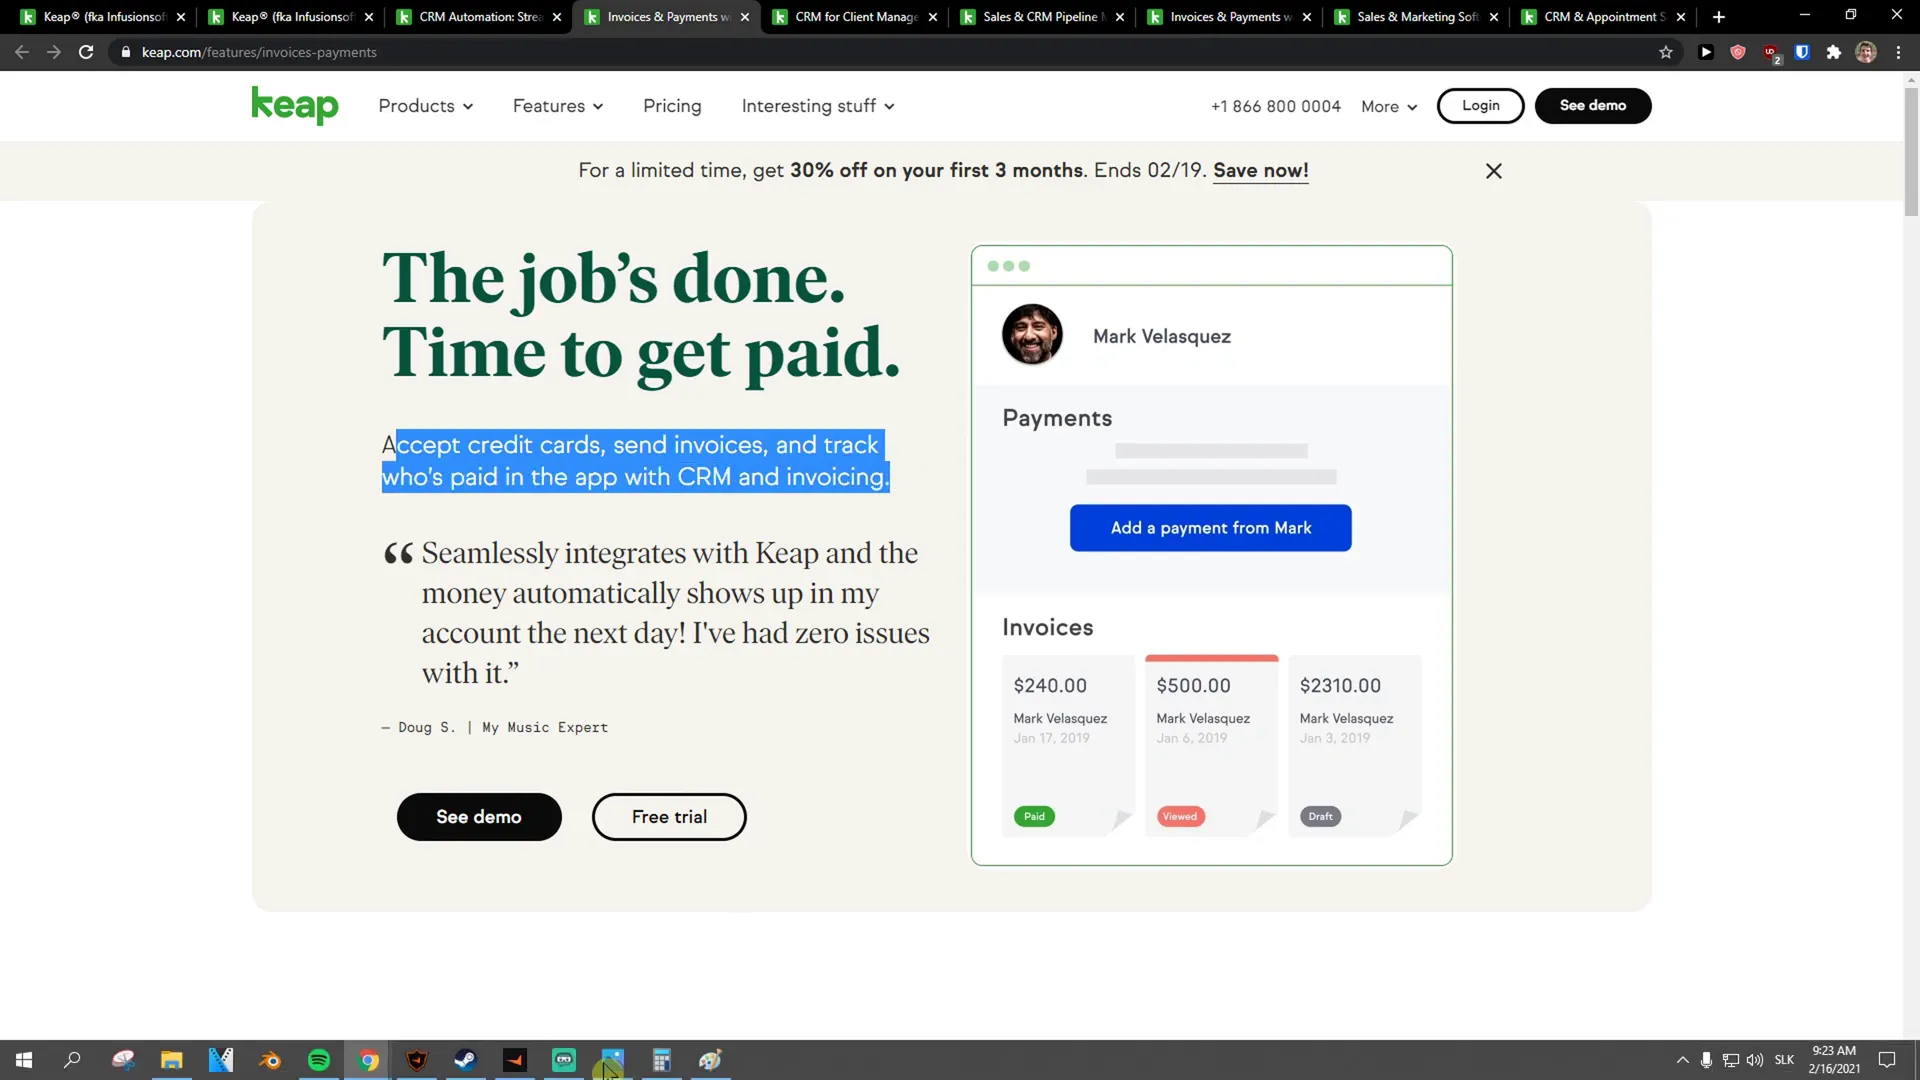Click the See demo CTA button
The width and height of the screenshot is (1920, 1080).
click(479, 815)
